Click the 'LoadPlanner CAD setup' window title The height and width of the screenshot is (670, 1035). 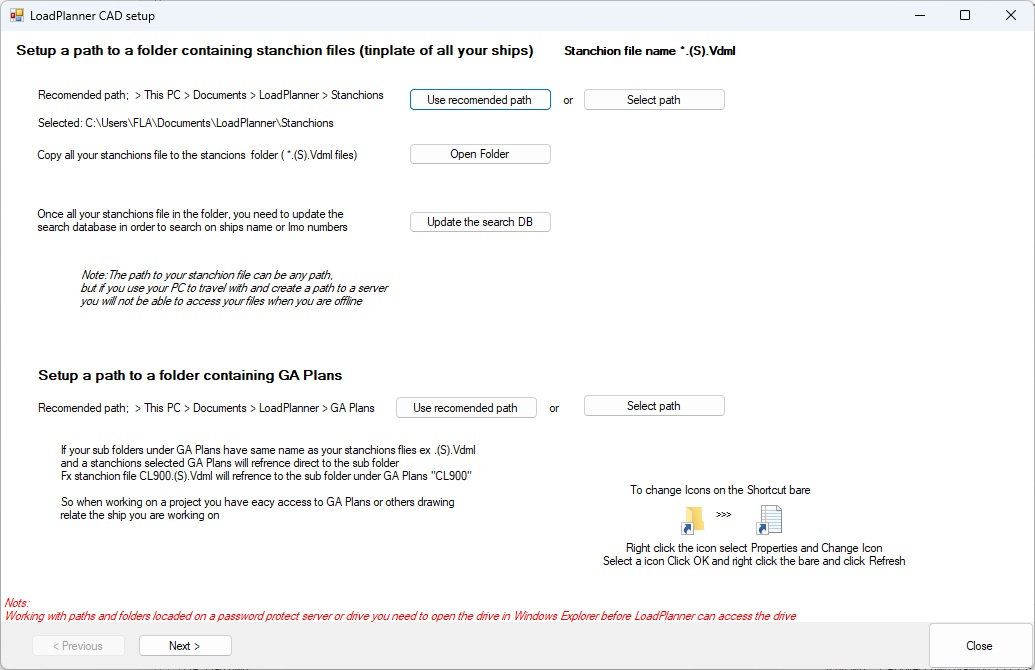(92, 16)
